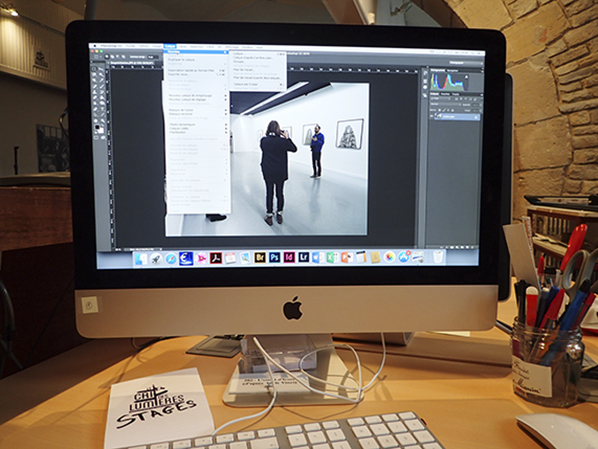Click histogram cache warning triangle icon
598x449 pixels.
(x=466, y=77)
